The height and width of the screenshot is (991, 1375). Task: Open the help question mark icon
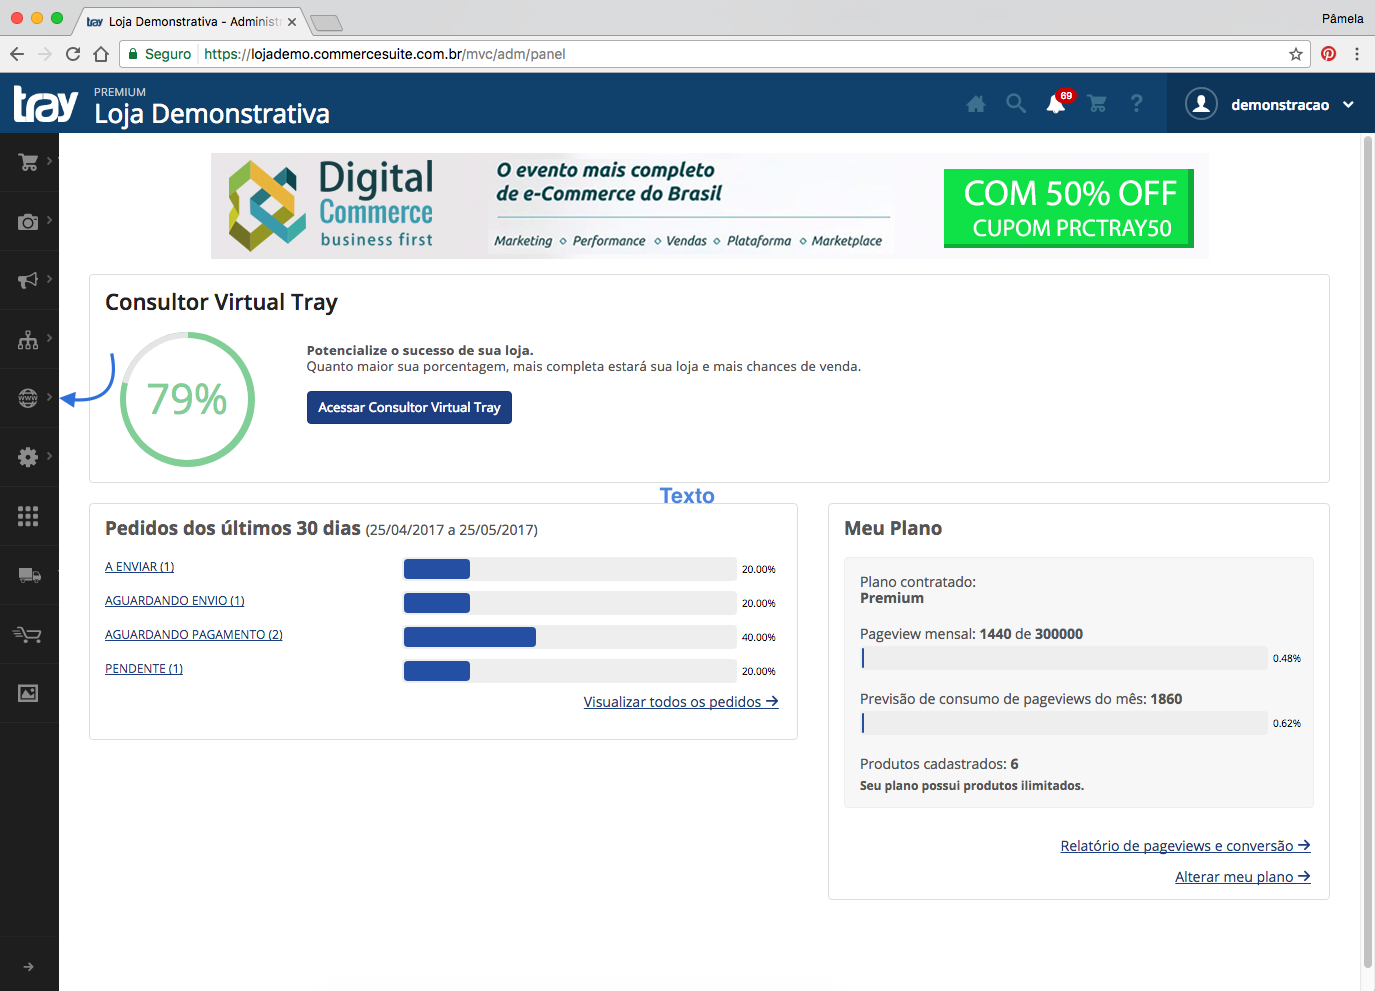pos(1137,103)
